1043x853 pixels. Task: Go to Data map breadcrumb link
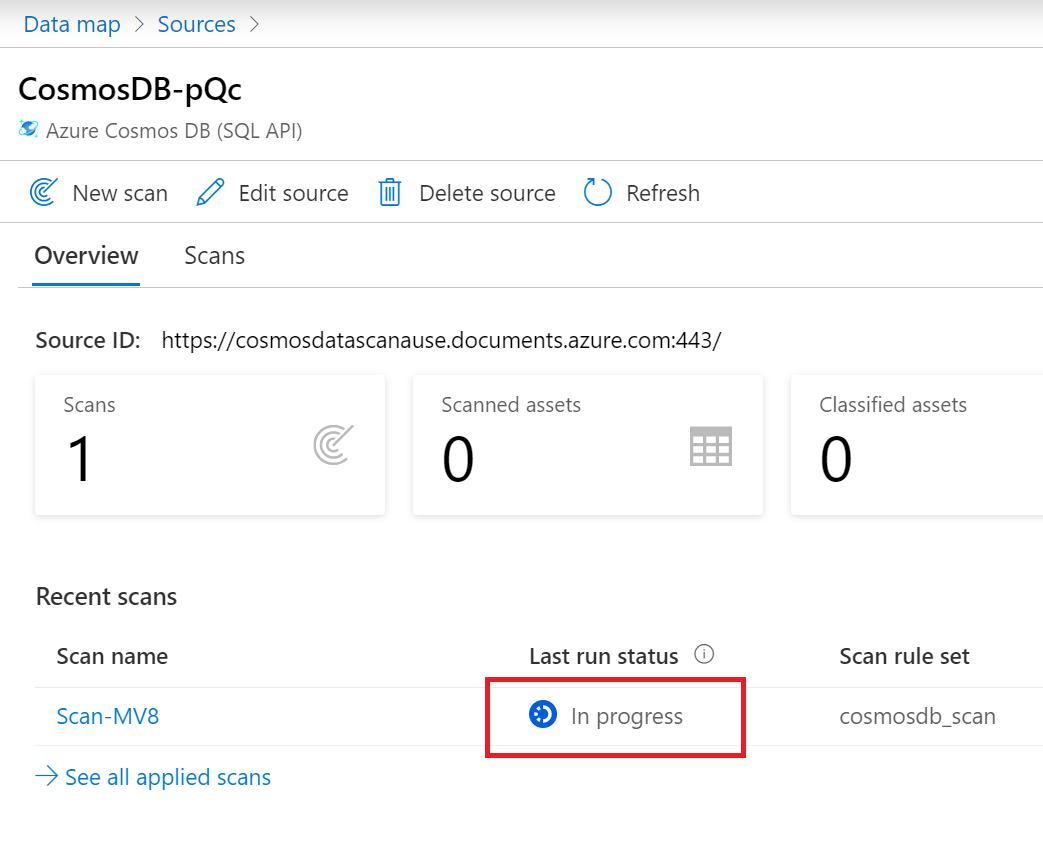(72, 24)
